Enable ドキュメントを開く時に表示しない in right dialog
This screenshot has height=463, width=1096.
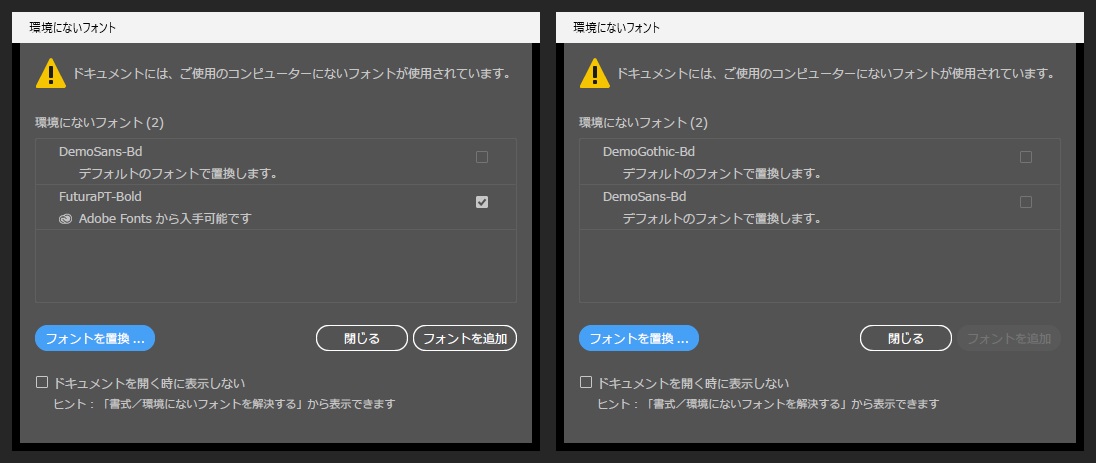pyautogui.click(x=586, y=382)
